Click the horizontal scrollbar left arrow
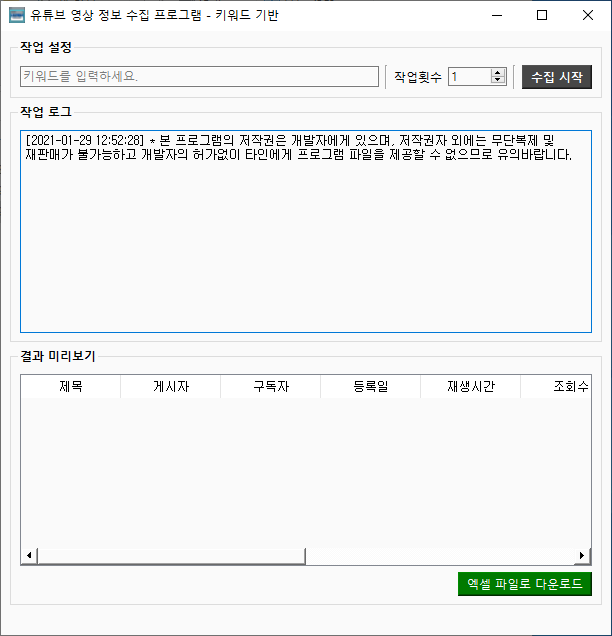The height and width of the screenshot is (636, 612). [29, 555]
